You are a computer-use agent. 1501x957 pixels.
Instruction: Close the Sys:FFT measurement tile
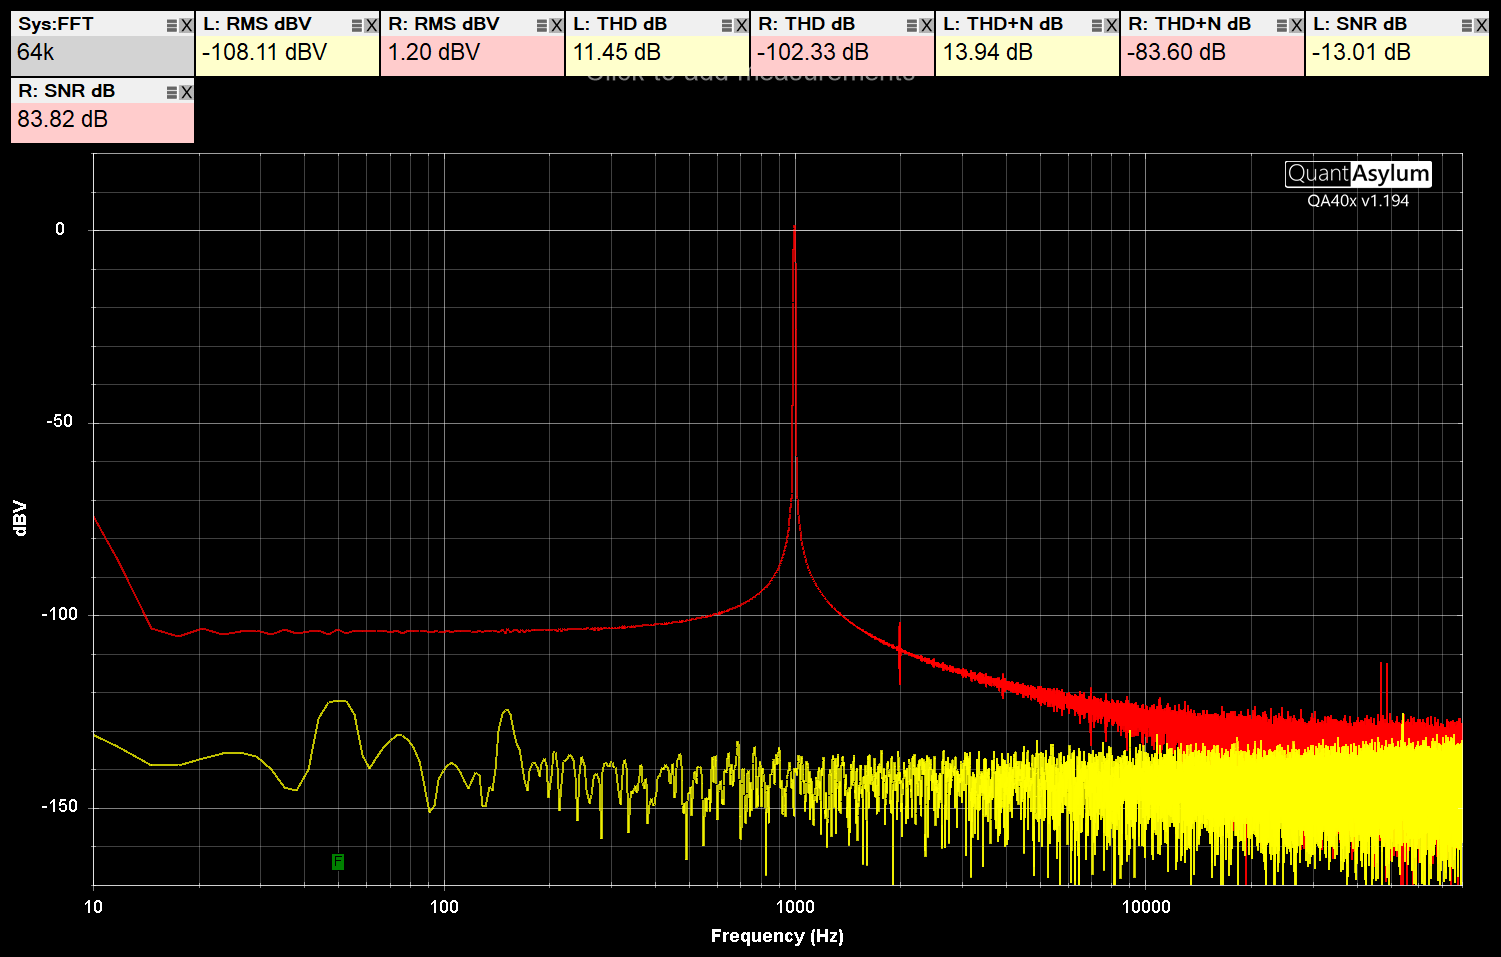(x=186, y=25)
